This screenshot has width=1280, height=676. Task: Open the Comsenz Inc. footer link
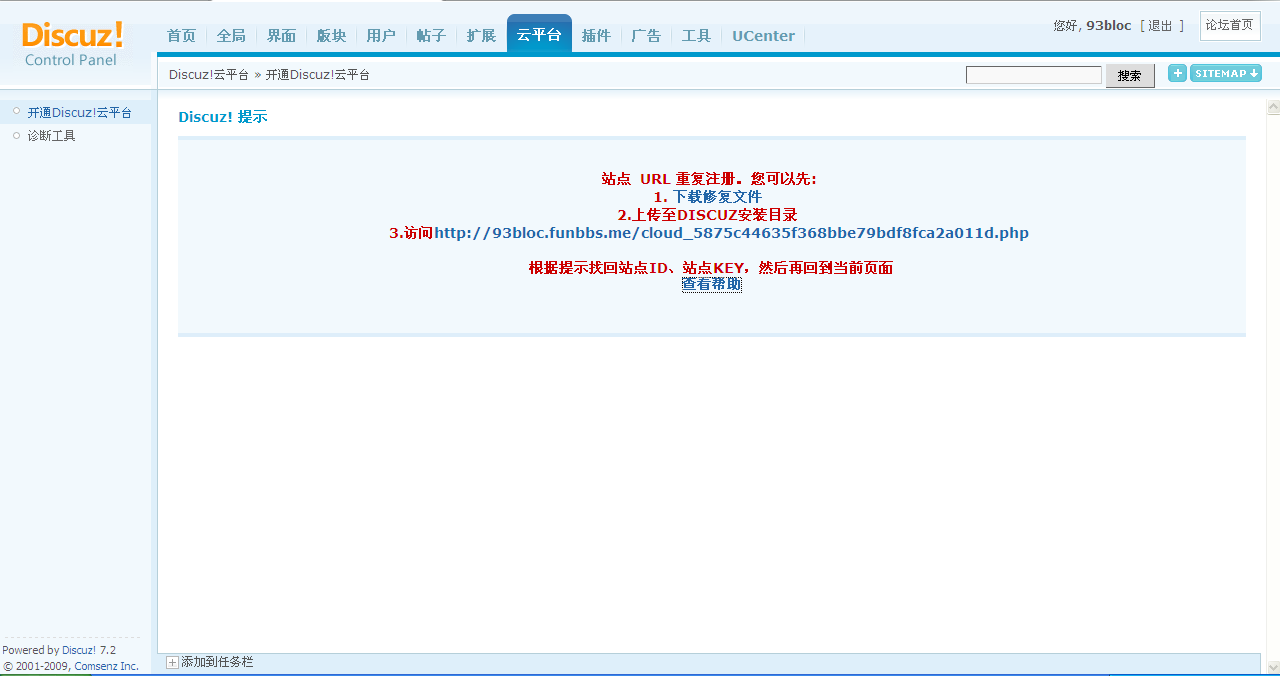coord(106,666)
